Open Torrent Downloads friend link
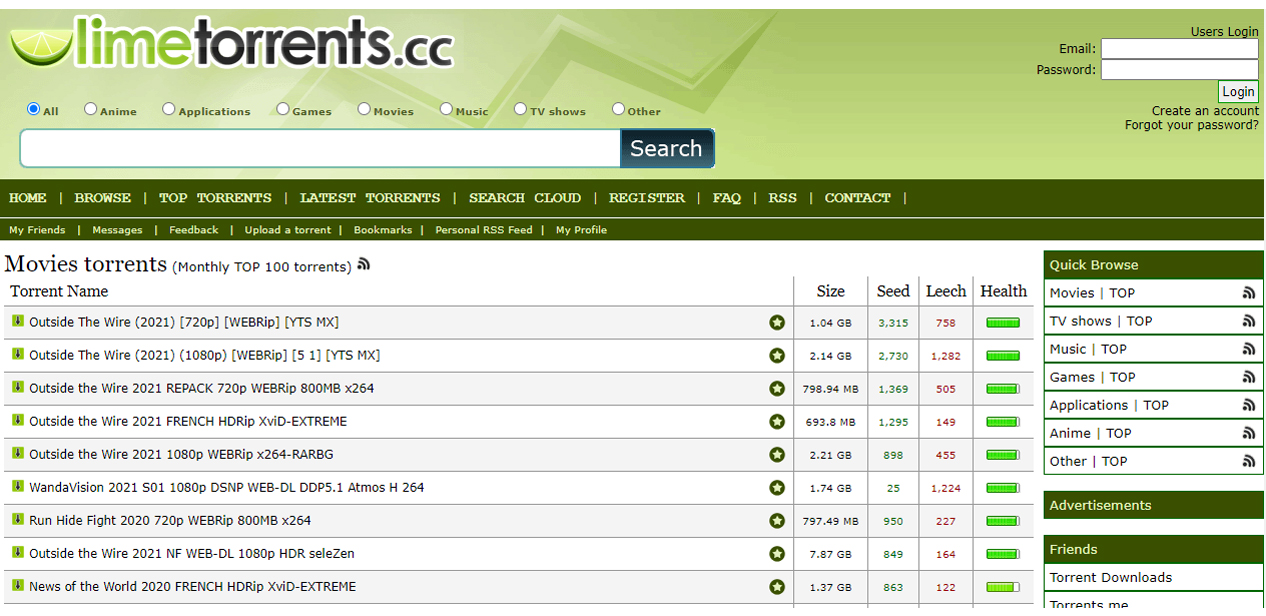Screen dimensions: 1266x616 click(x=1111, y=577)
